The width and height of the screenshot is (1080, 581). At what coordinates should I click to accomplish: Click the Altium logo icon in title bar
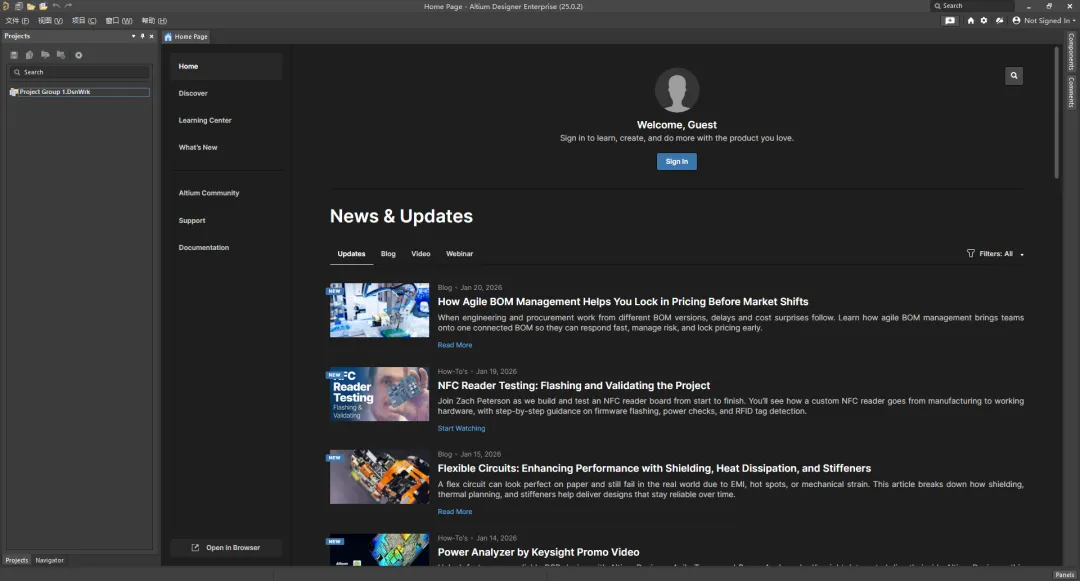coord(6,6)
